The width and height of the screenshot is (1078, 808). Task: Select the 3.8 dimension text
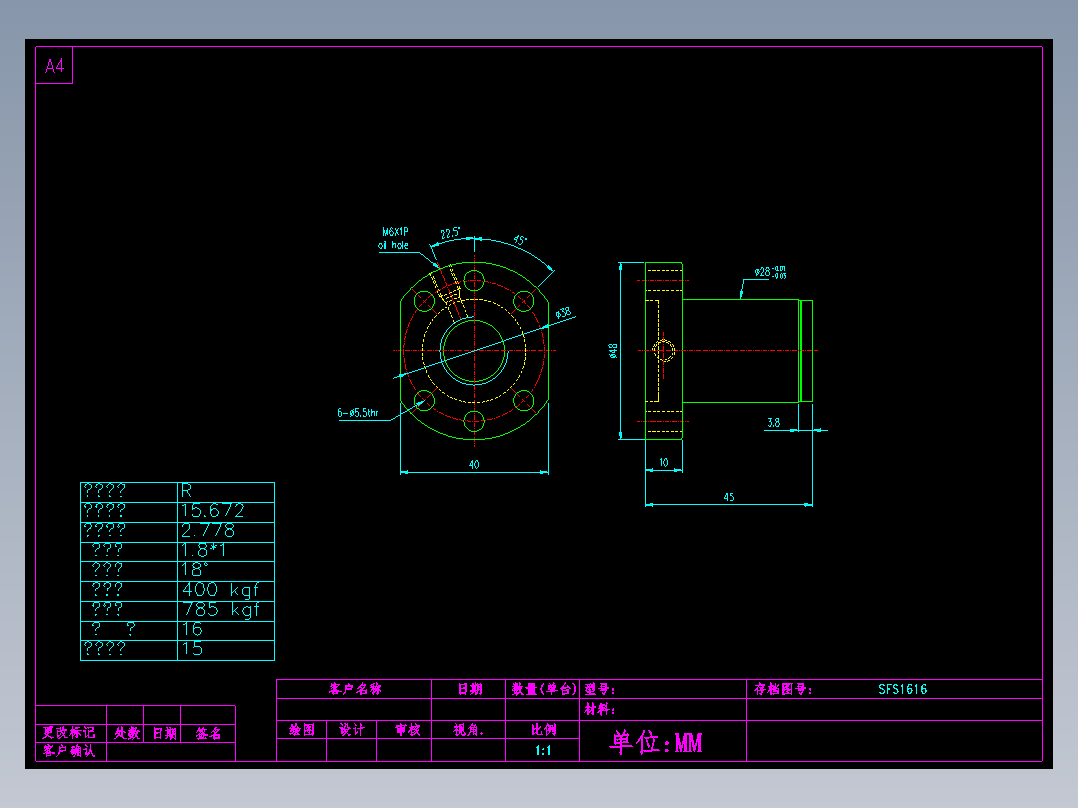[x=773, y=422]
